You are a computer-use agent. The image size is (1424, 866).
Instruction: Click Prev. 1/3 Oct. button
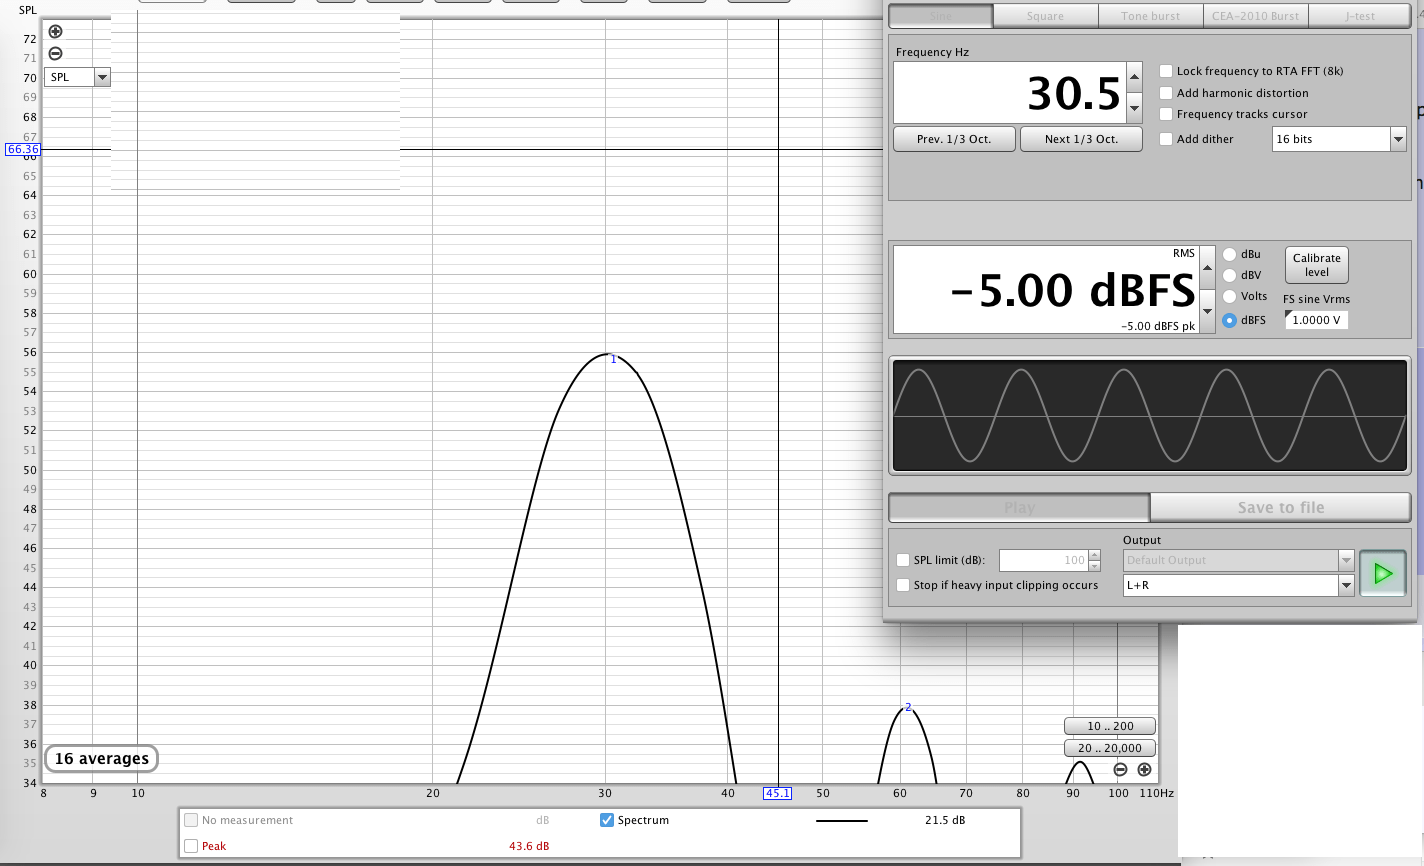(954, 139)
